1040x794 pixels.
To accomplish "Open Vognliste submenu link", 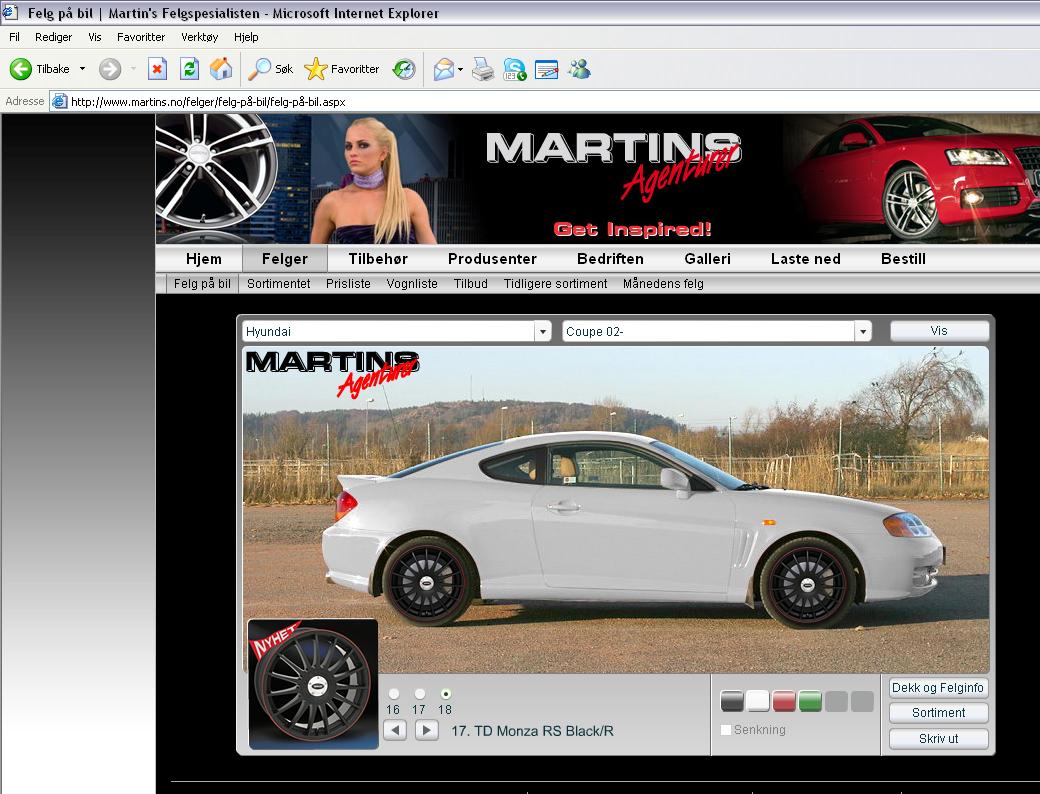I will coord(412,284).
